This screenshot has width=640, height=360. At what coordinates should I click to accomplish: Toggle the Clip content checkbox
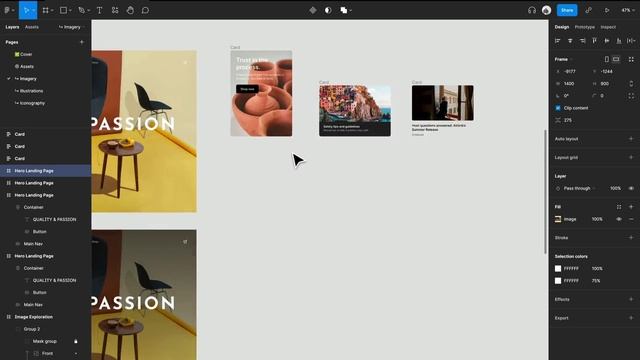(x=558, y=108)
